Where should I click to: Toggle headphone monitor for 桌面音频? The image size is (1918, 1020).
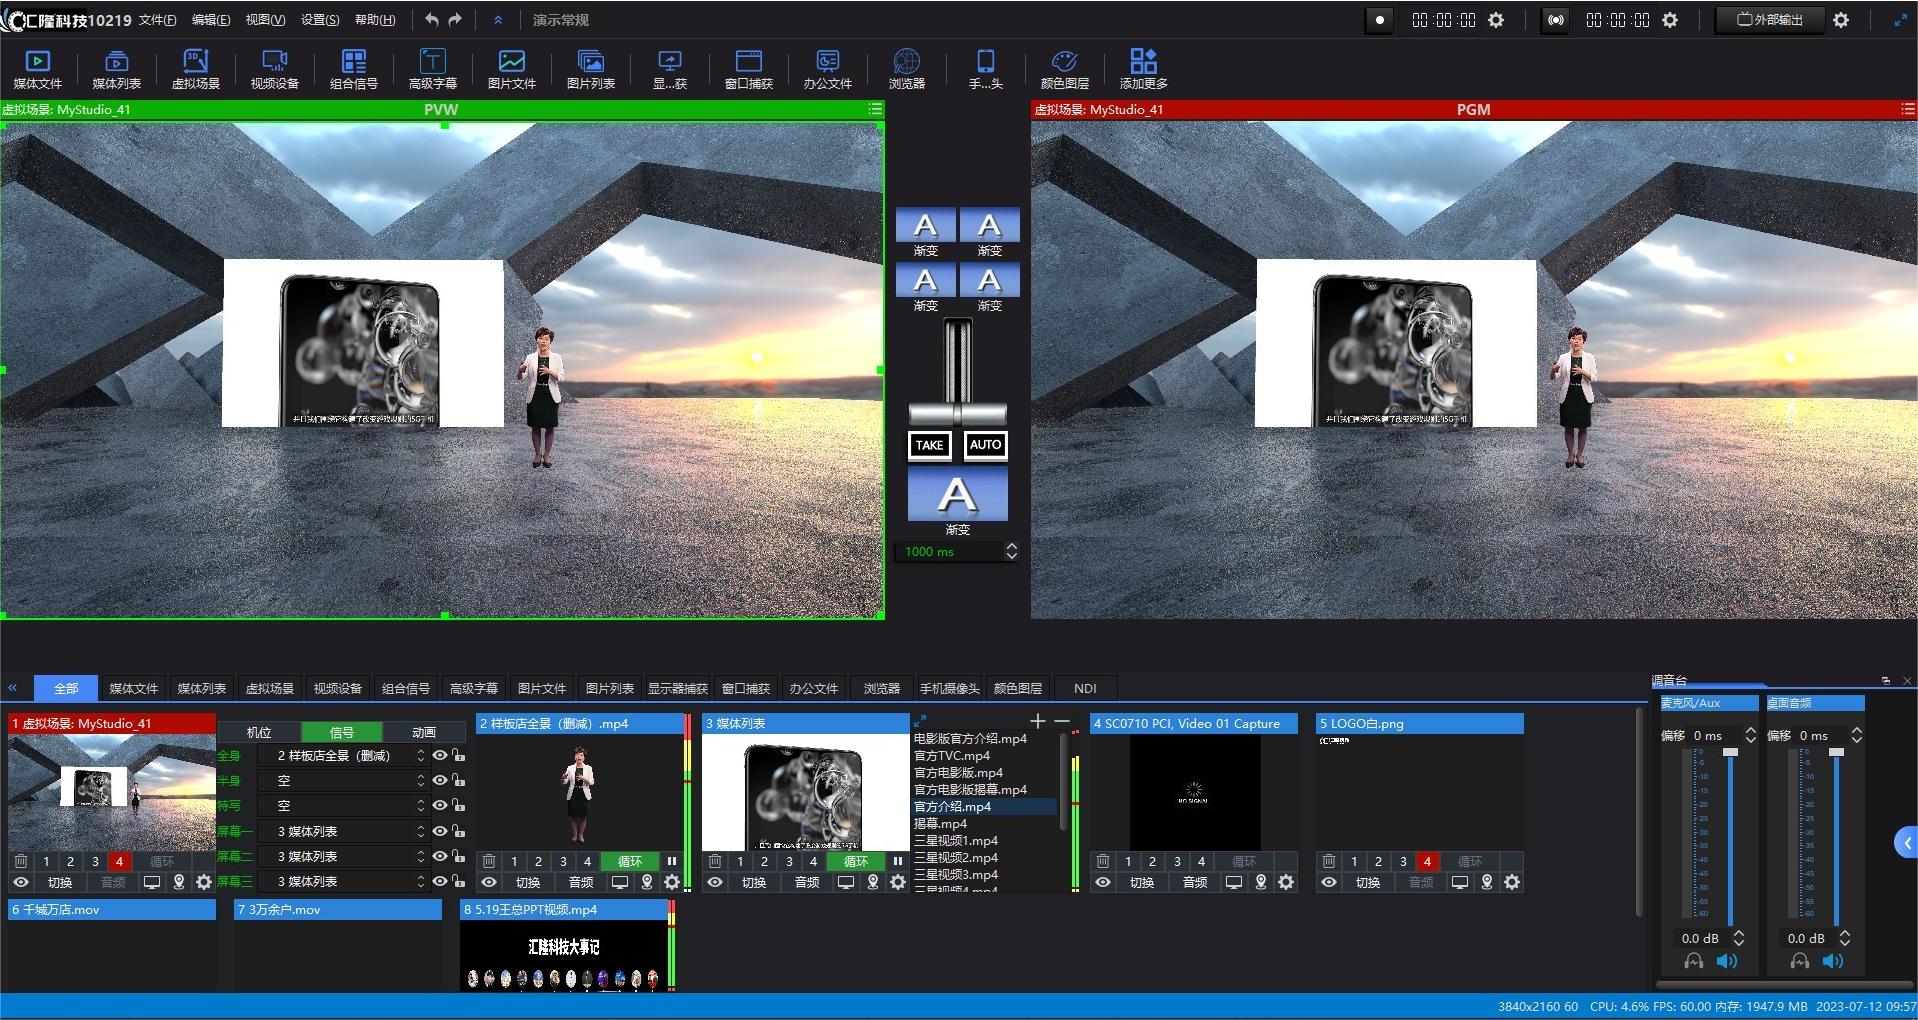[x=1799, y=961]
